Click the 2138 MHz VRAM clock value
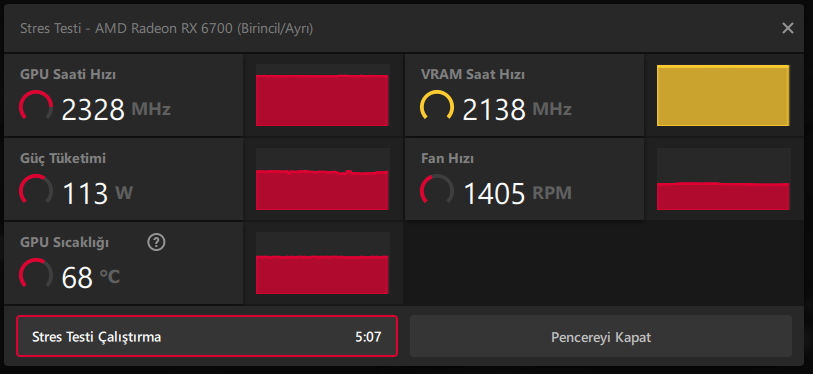This screenshot has width=813, height=374. [517, 109]
